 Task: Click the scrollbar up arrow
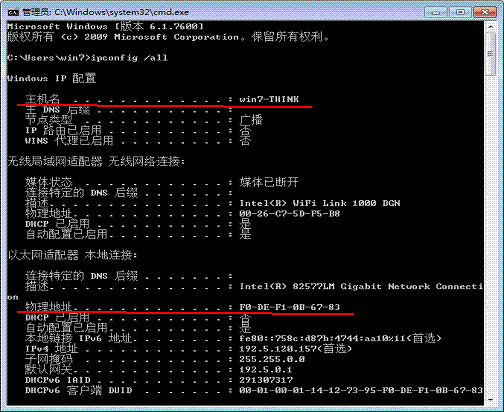(x=491, y=26)
